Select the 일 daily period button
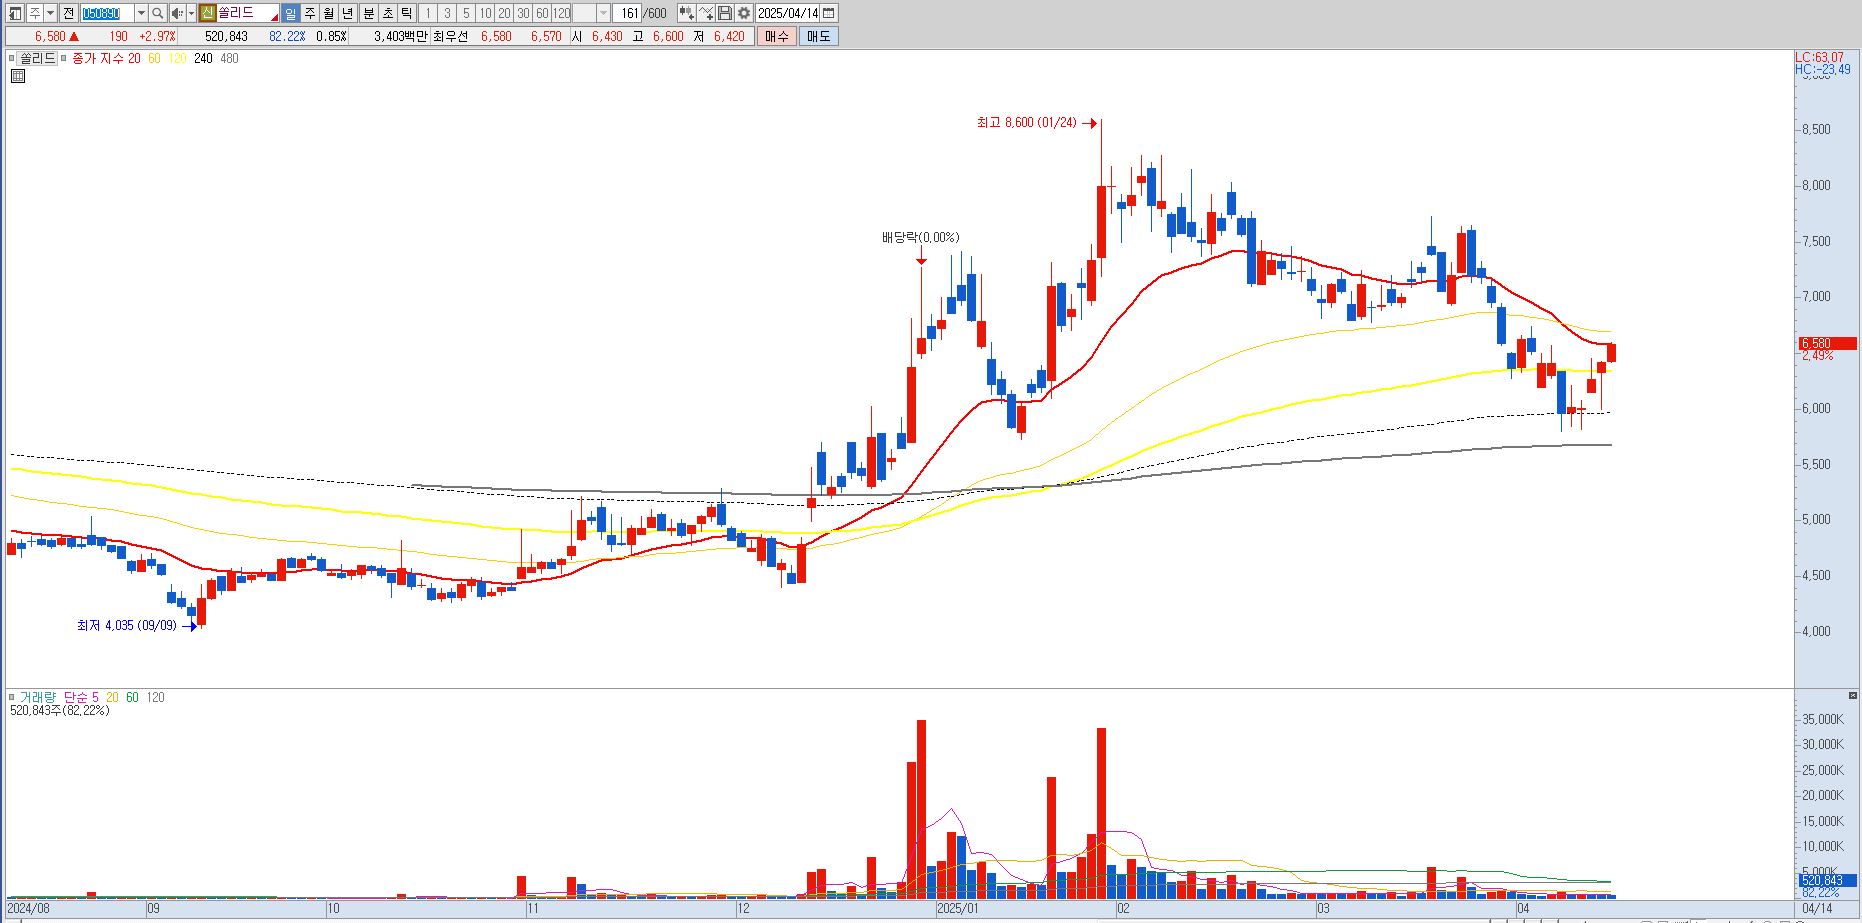The width and height of the screenshot is (1862, 923). click(290, 13)
